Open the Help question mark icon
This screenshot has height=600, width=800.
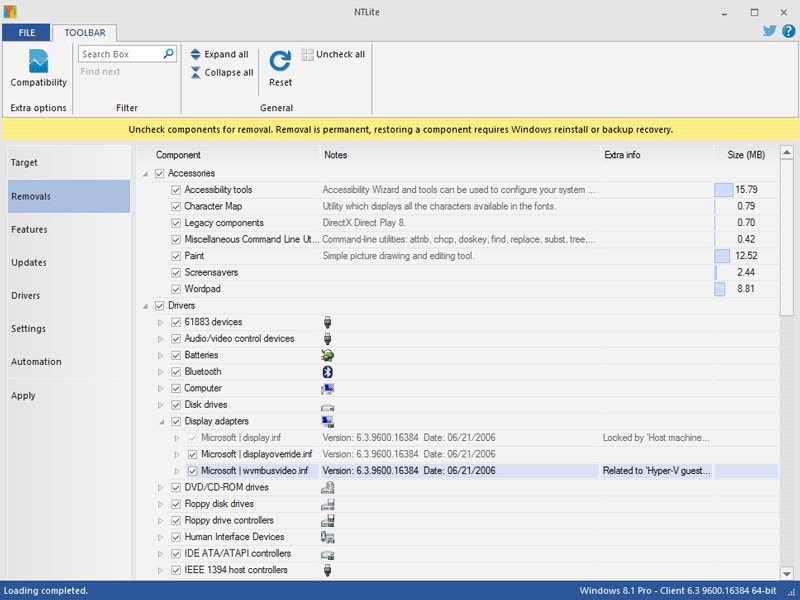click(x=788, y=31)
